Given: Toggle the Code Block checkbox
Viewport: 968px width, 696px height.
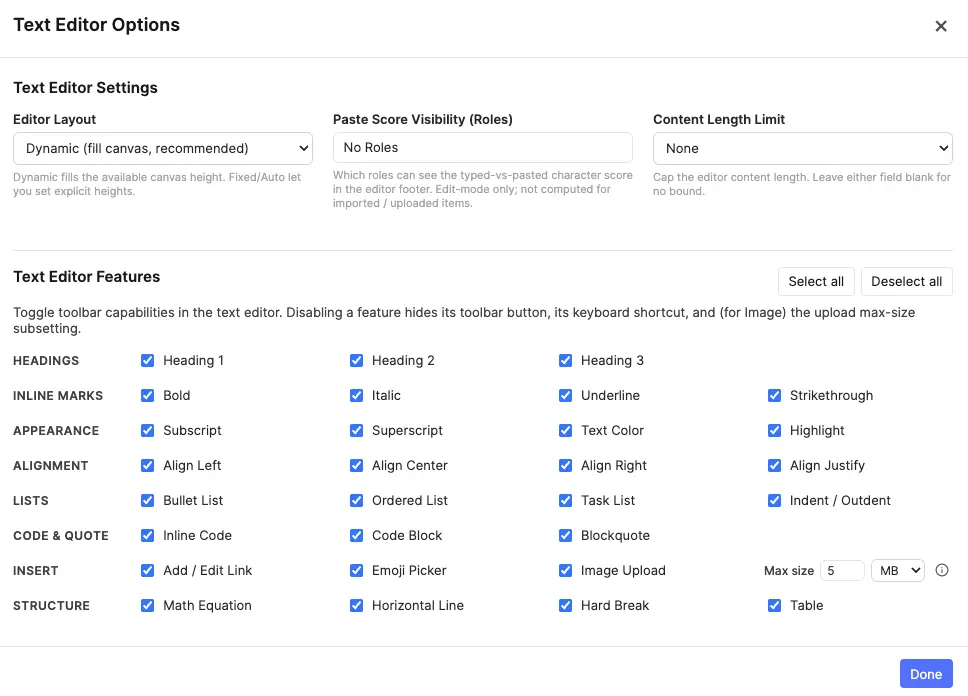Looking at the screenshot, I should 356,535.
